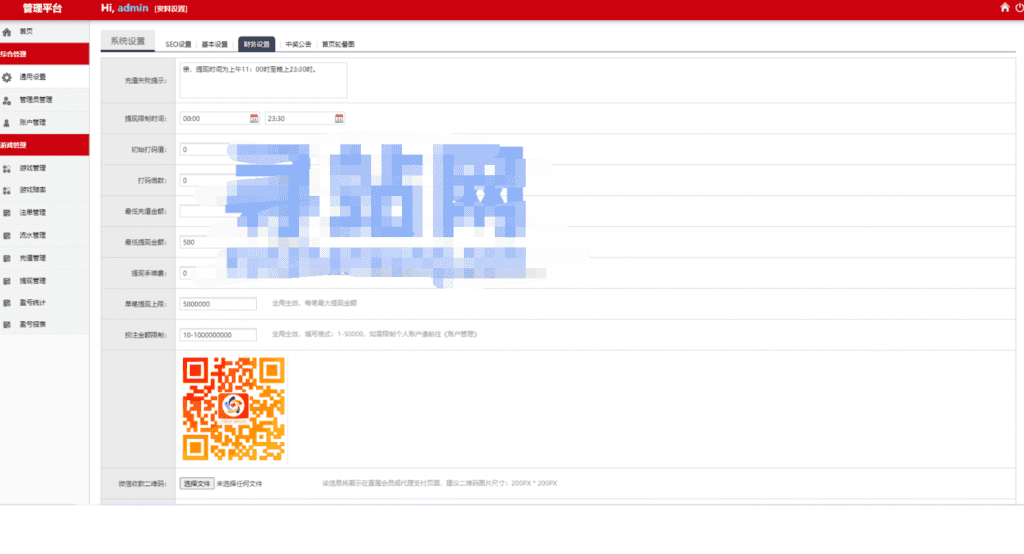The image size is (1024, 554).
Task: Open 管理员管理 icon in sidebar
Action: tap(7, 100)
